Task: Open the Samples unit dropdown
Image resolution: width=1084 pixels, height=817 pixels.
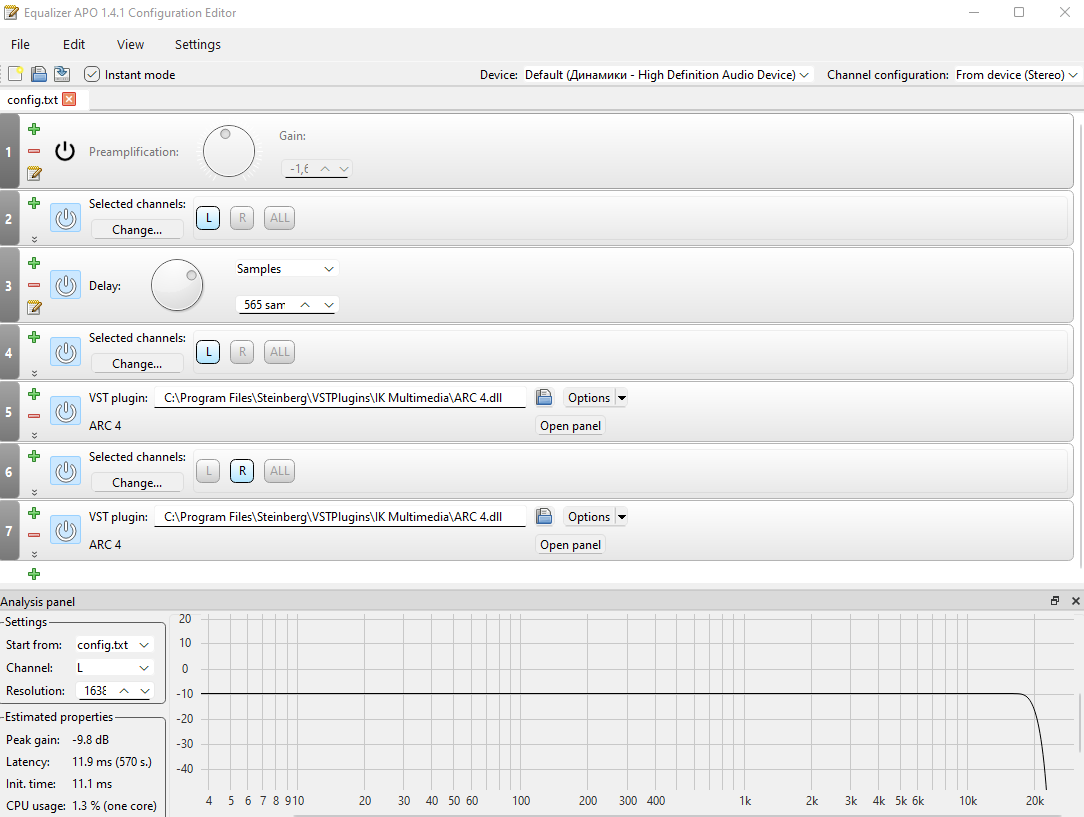Action: 286,268
